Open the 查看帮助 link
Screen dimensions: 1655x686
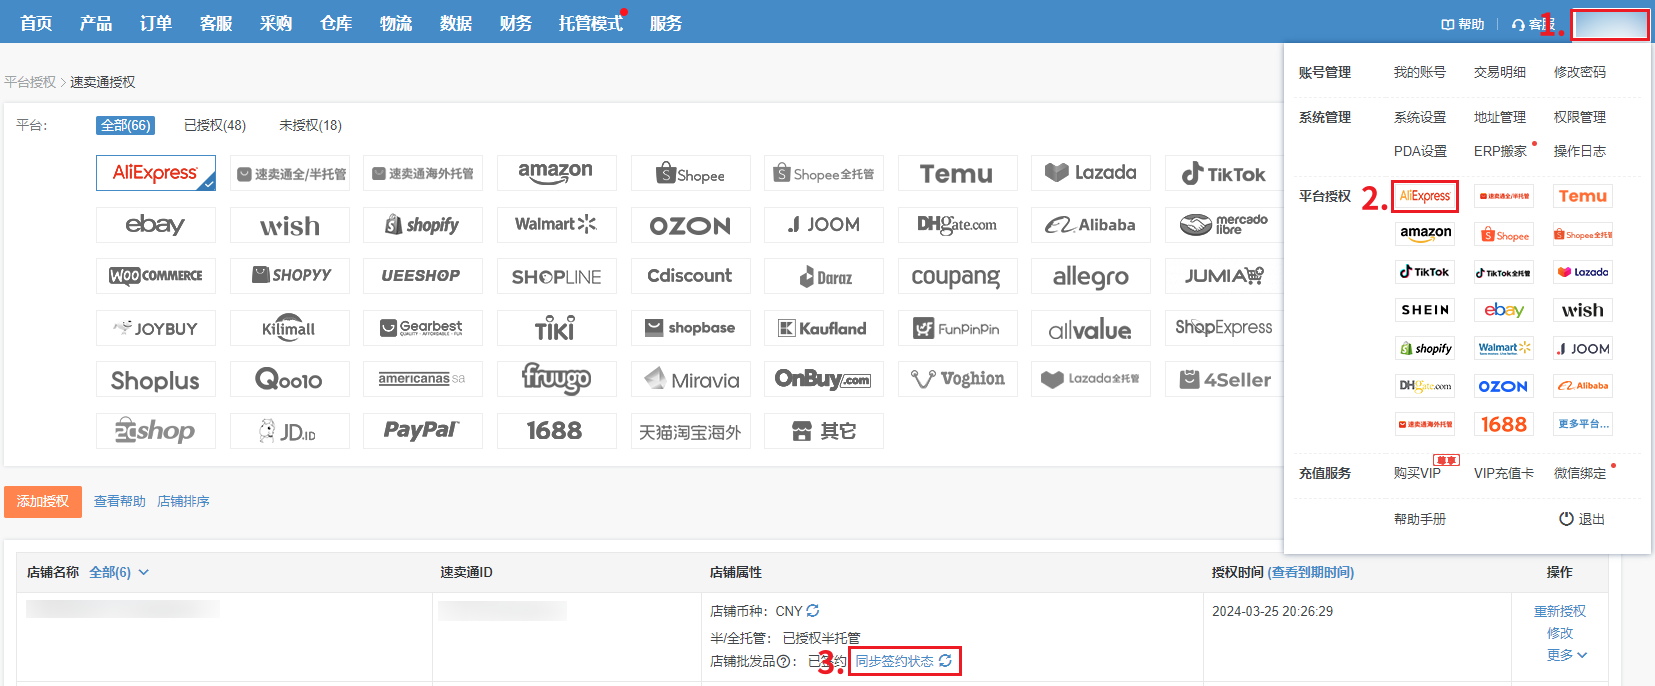click(120, 501)
